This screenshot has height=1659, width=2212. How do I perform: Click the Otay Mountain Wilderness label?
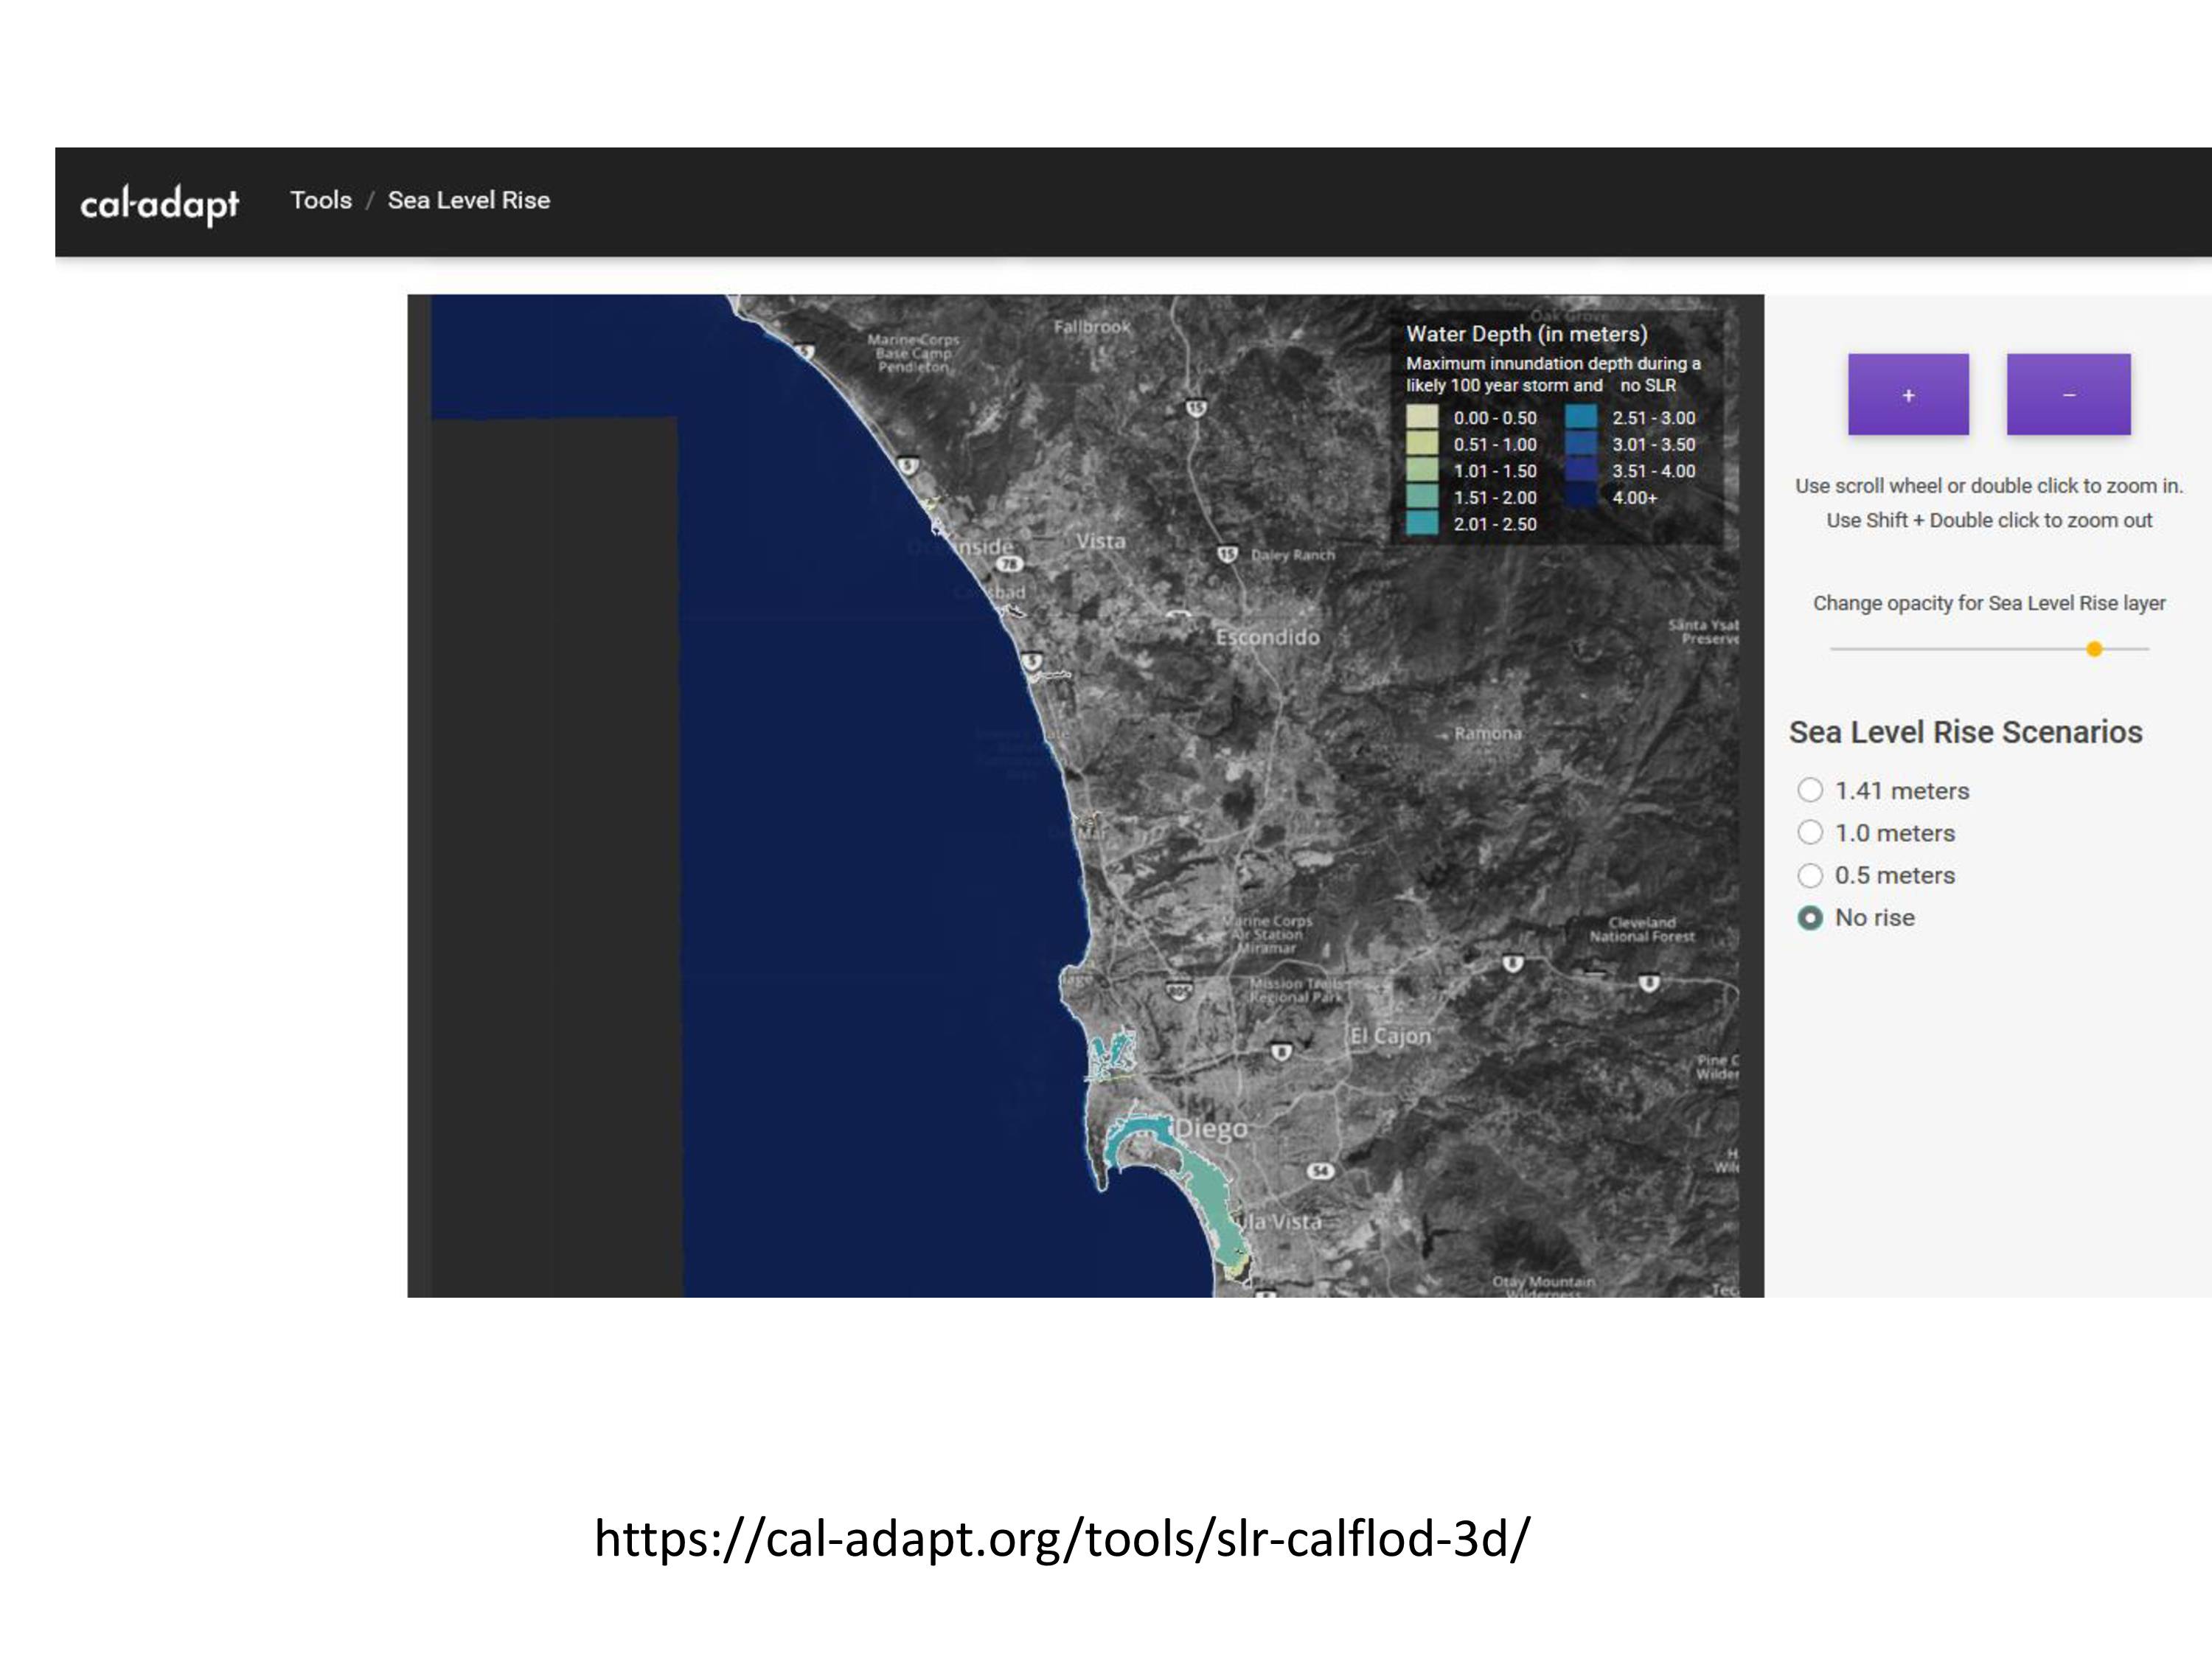coord(1543,1287)
